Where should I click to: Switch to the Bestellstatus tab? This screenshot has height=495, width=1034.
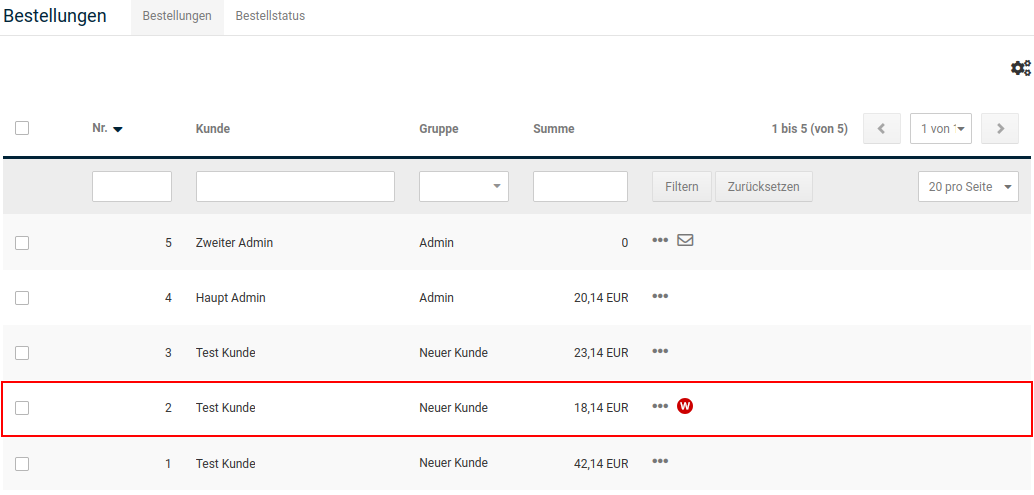coord(270,17)
